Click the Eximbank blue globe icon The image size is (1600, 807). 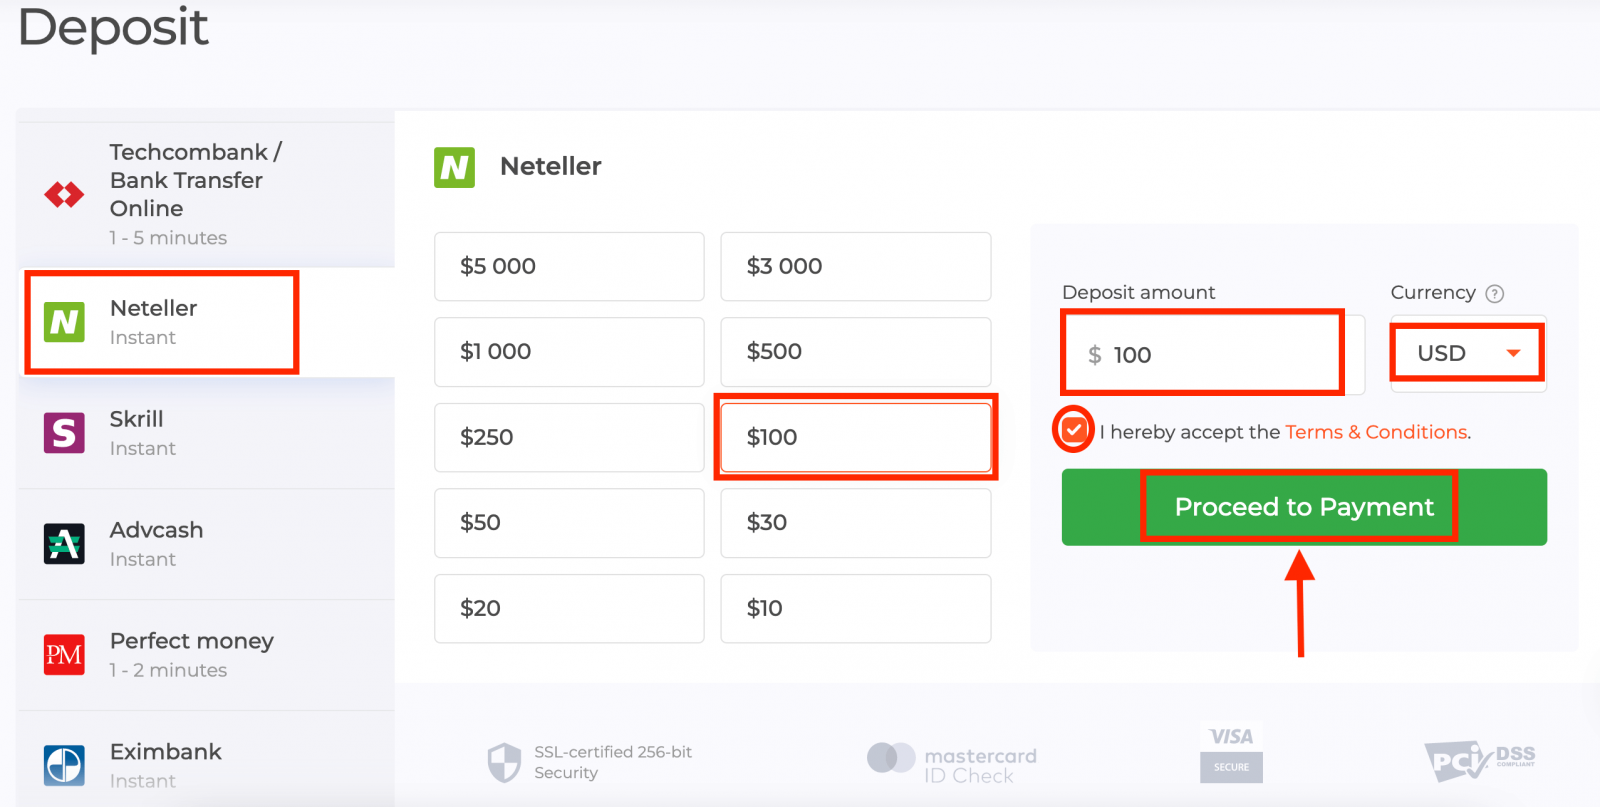coord(64,766)
